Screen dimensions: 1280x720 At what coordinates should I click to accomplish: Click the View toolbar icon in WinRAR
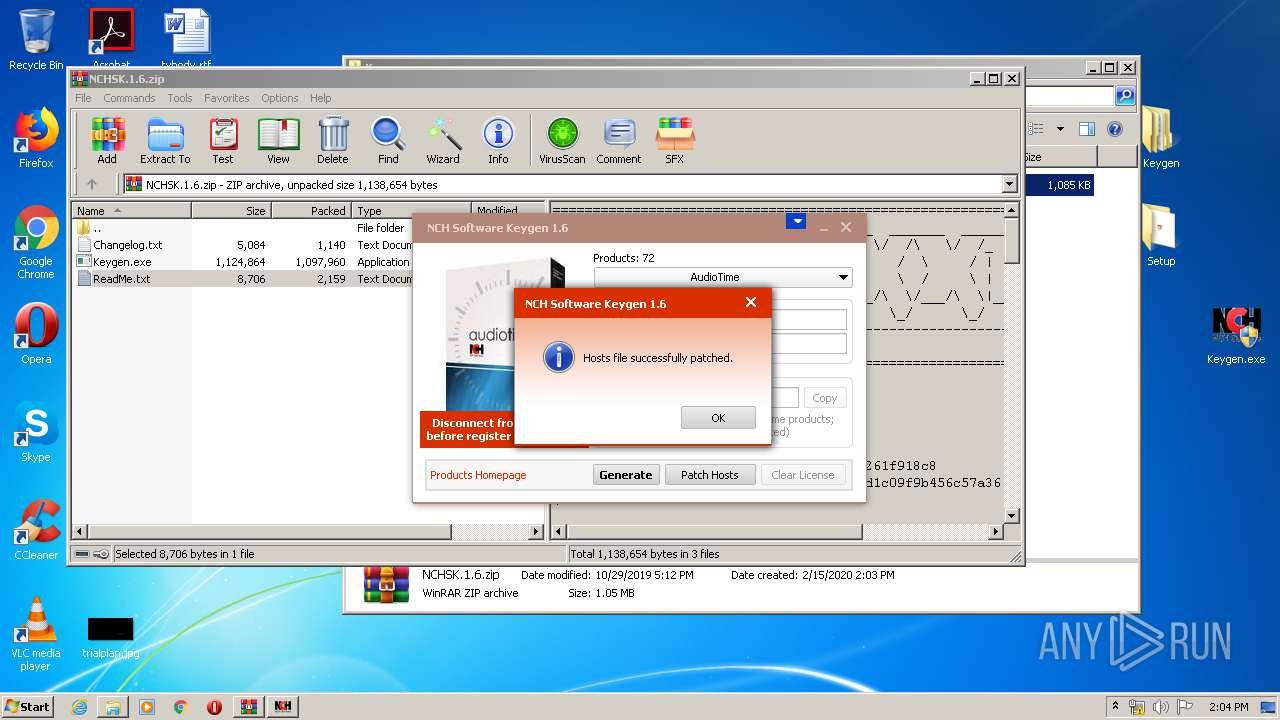[x=278, y=140]
